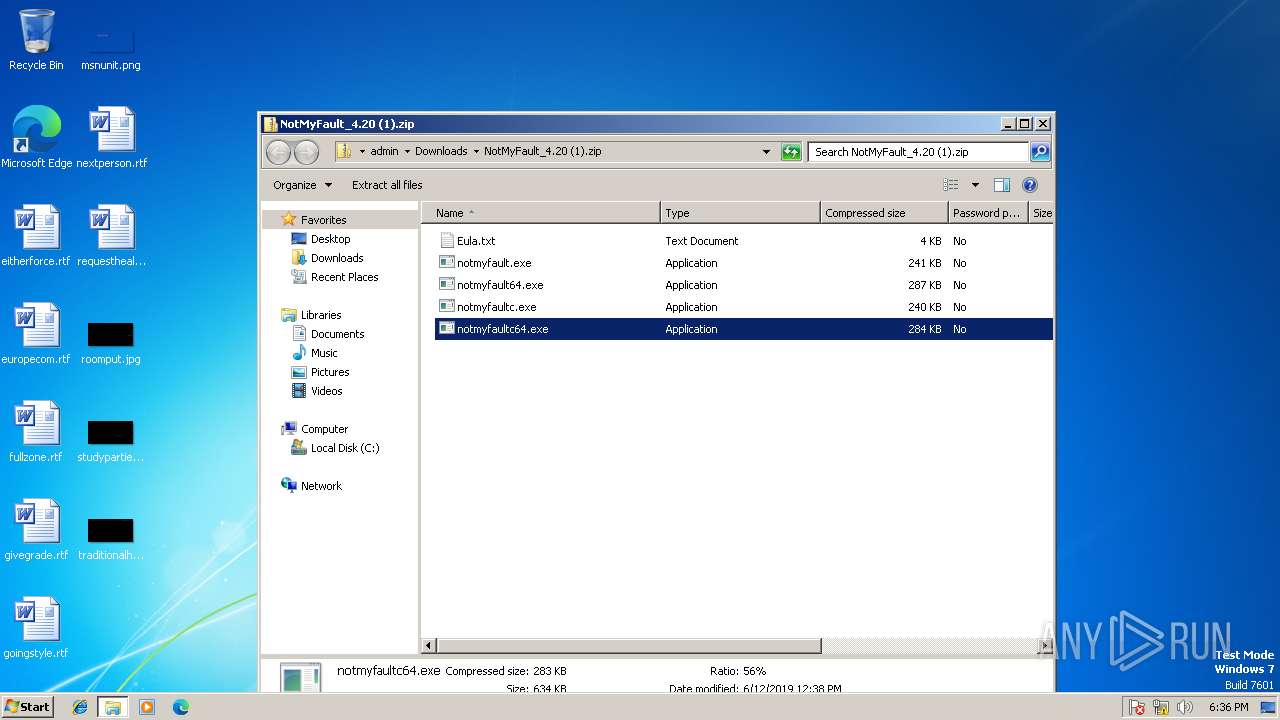Expand the Downloads breadcrumb arrow
The image size is (1280, 720).
tap(476, 152)
